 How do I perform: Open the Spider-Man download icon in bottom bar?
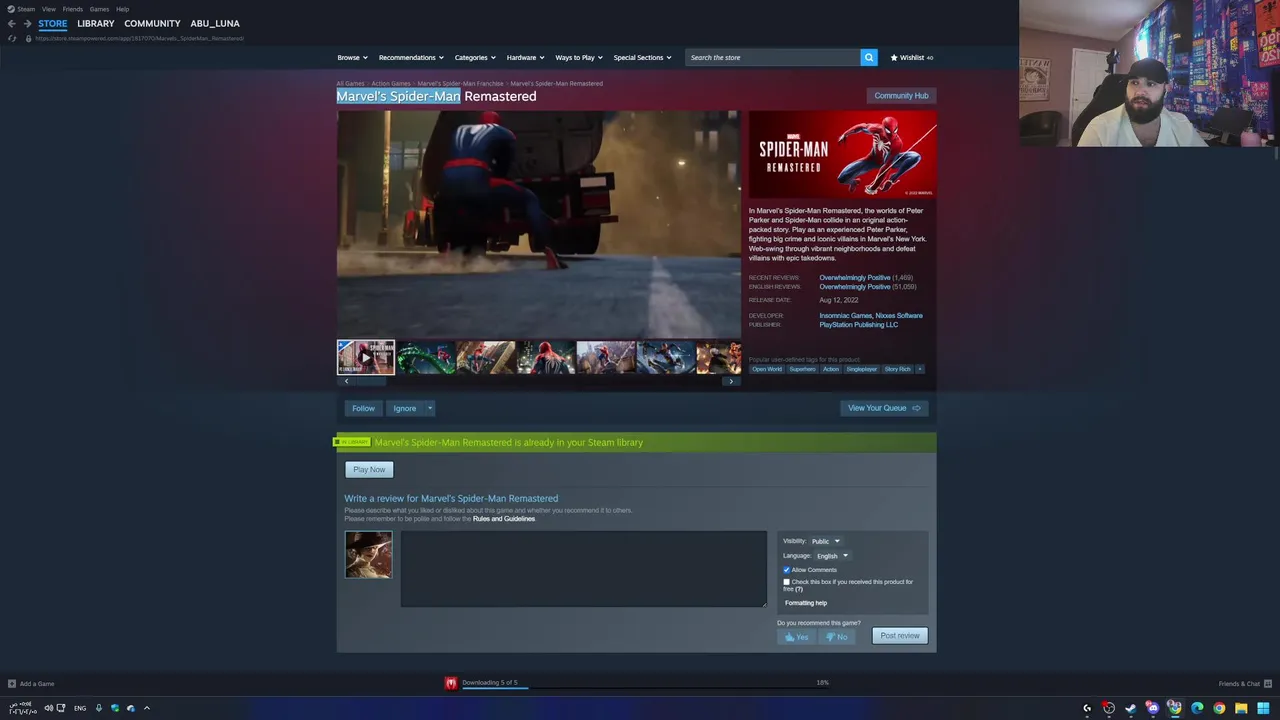[x=451, y=683]
